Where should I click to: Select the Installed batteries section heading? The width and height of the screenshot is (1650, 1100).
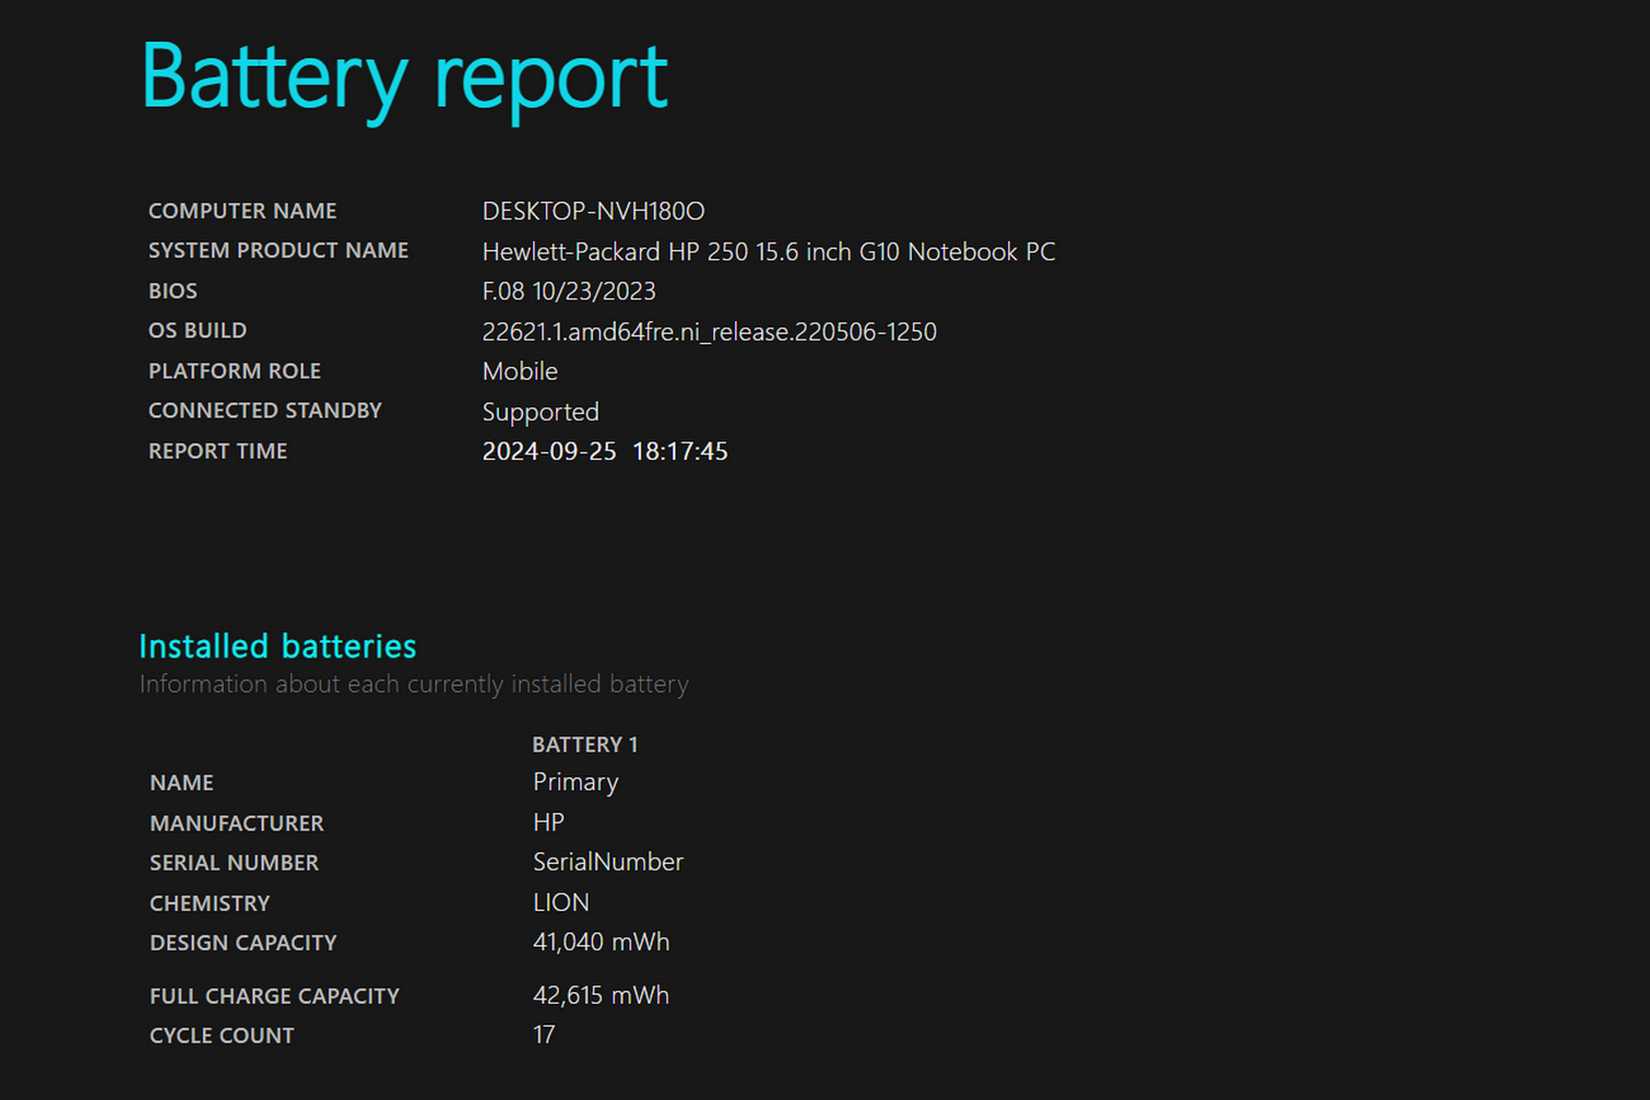[x=278, y=646]
